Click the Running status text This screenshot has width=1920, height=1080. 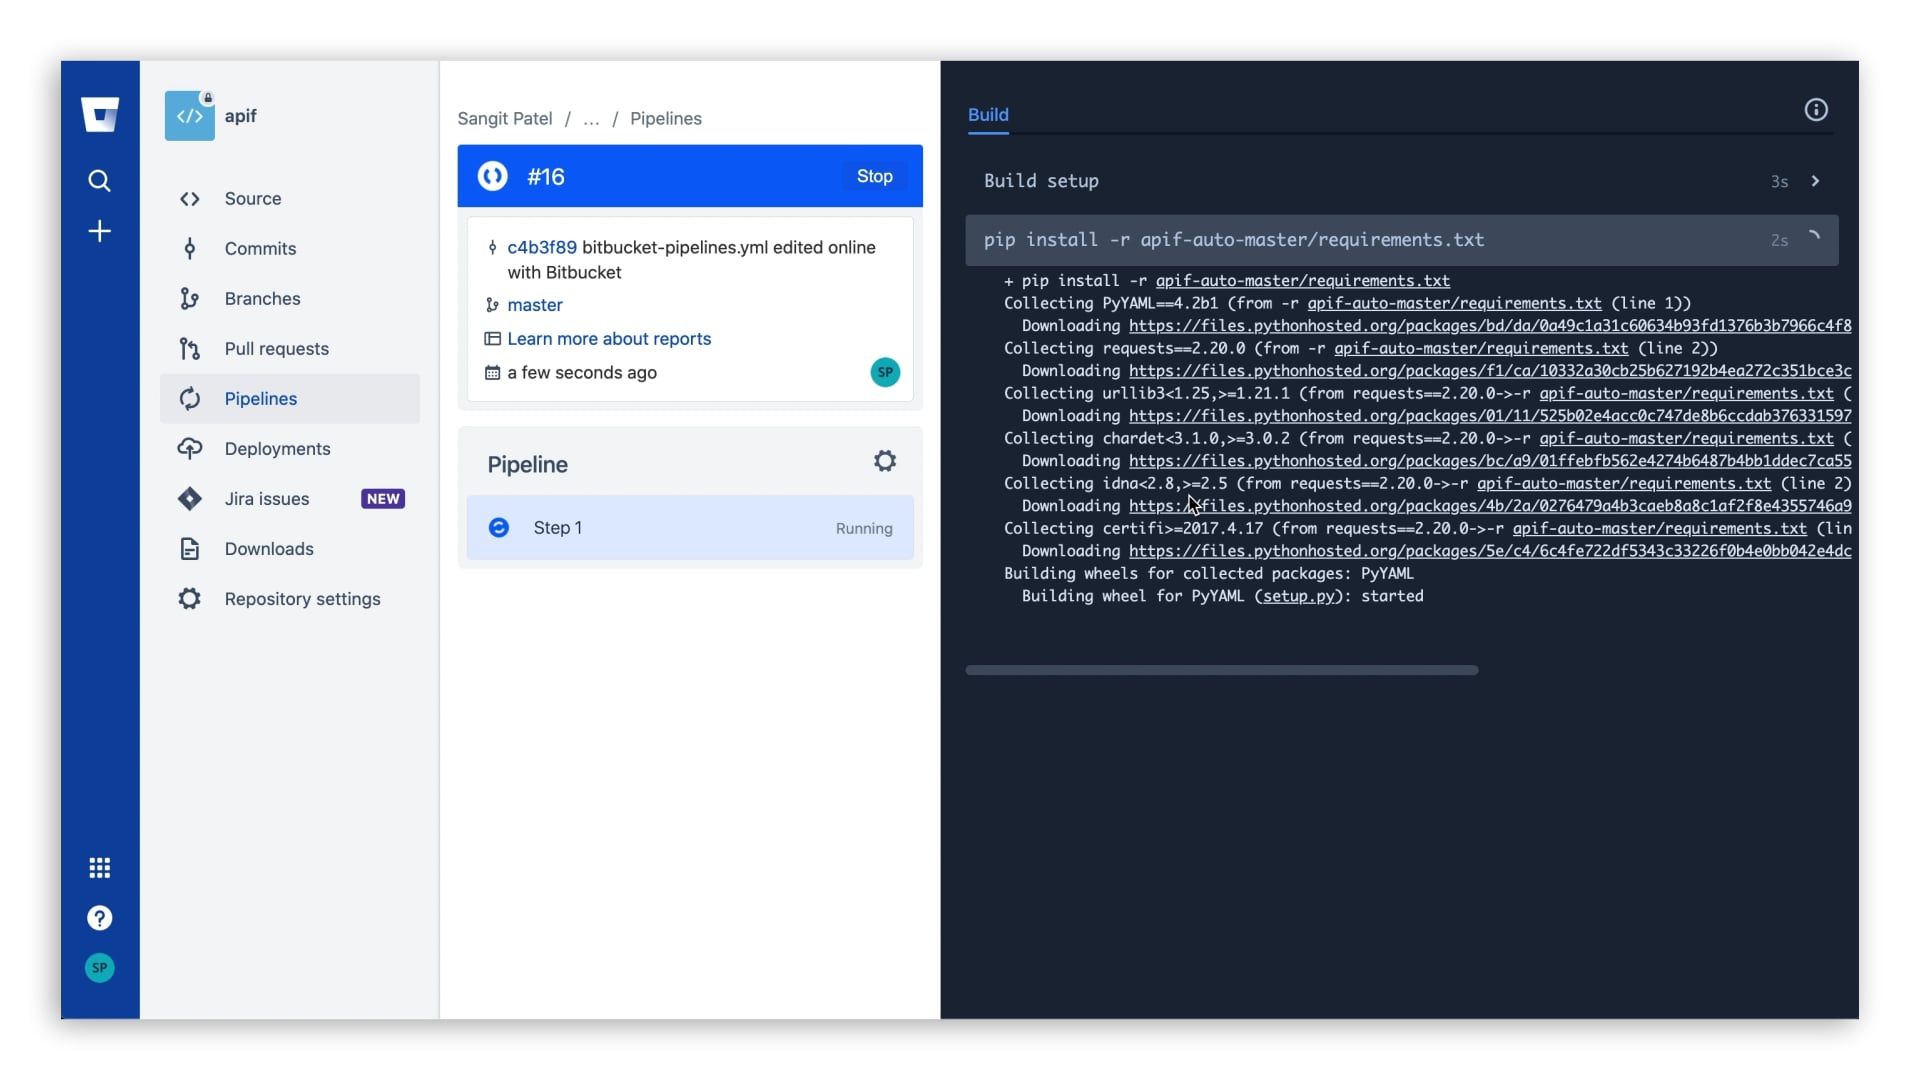point(864,529)
